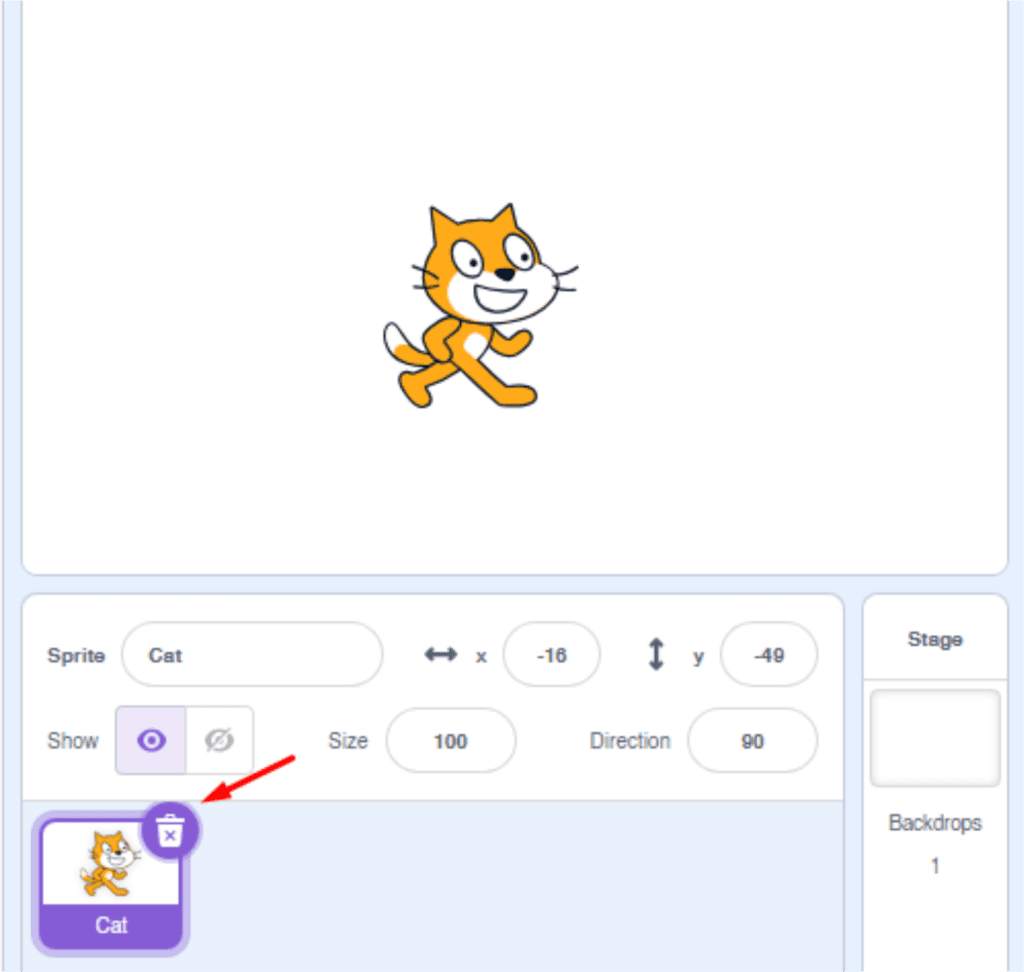Open the Direction field showing 90
The width and height of the screenshot is (1024, 972).
click(x=752, y=741)
